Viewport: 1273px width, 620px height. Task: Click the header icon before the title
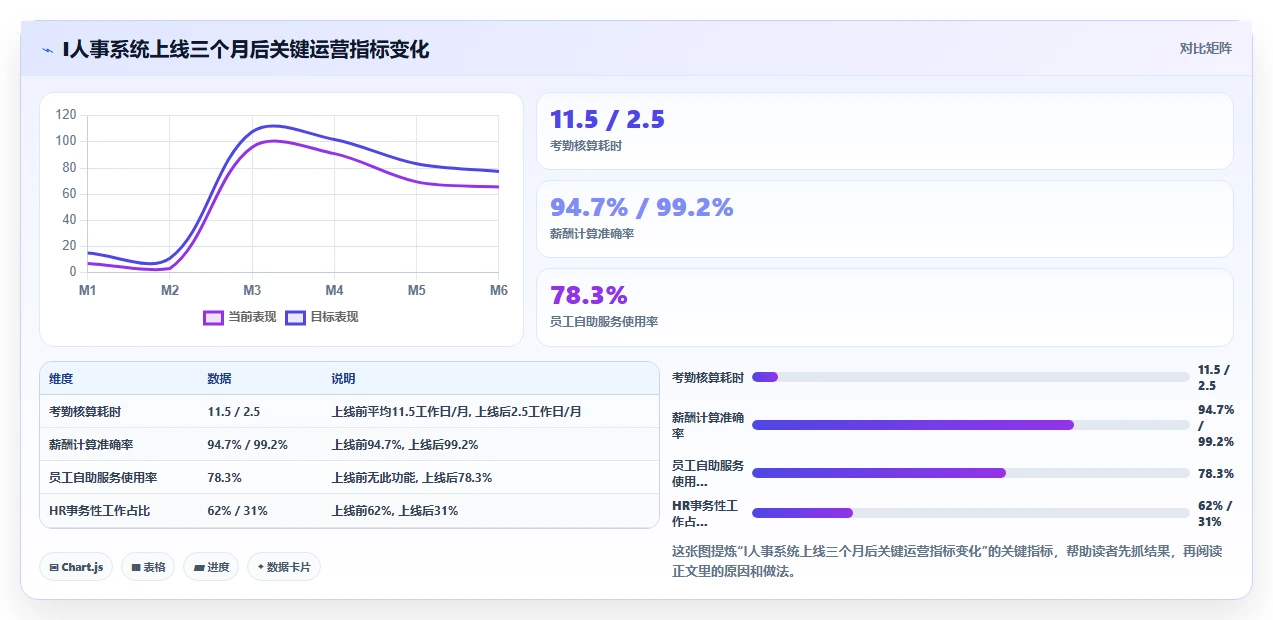point(48,49)
